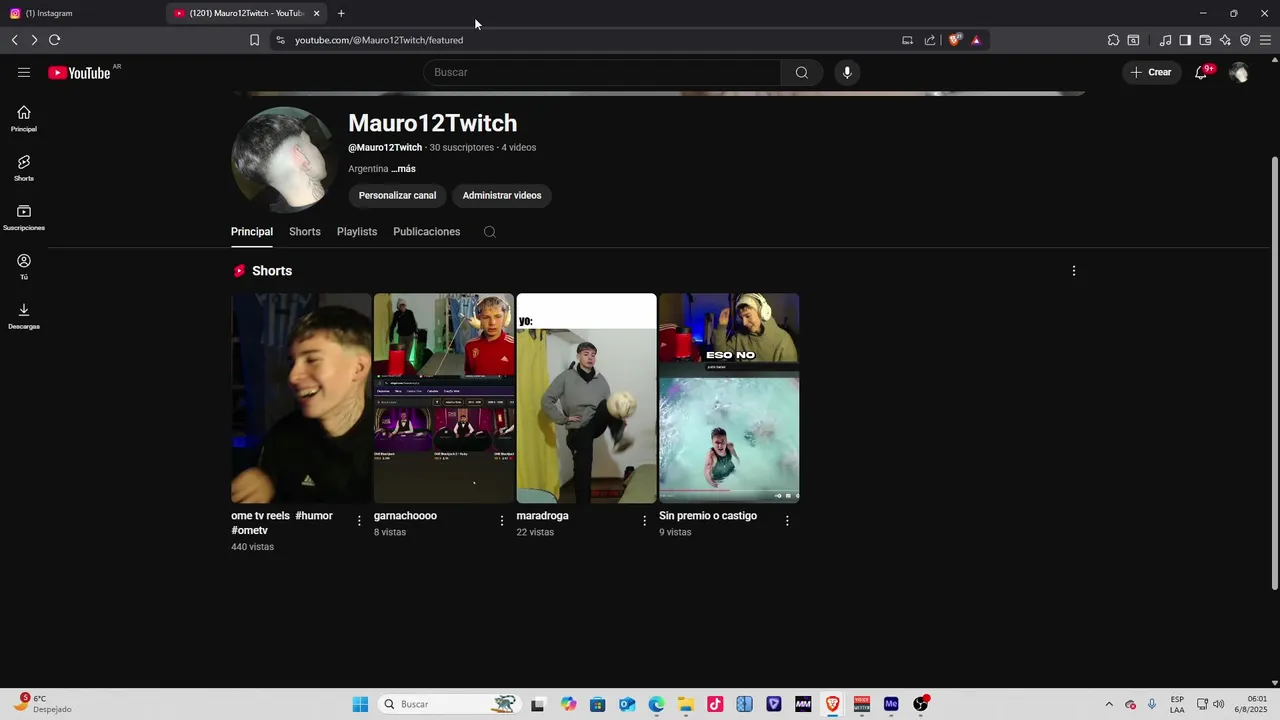1280x720 pixels.
Task: Go forward to the next page
Action: [34, 40]
